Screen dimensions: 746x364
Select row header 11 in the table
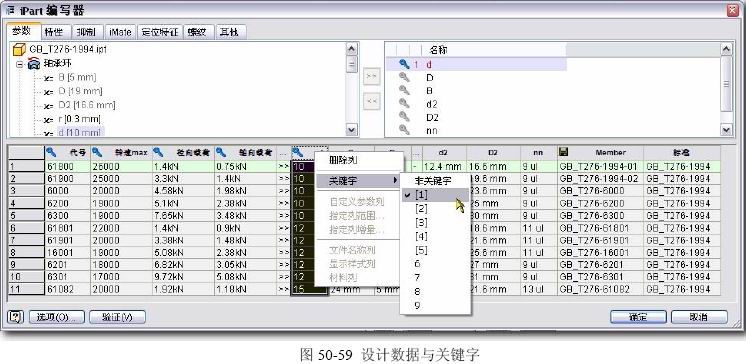(26, 289)
